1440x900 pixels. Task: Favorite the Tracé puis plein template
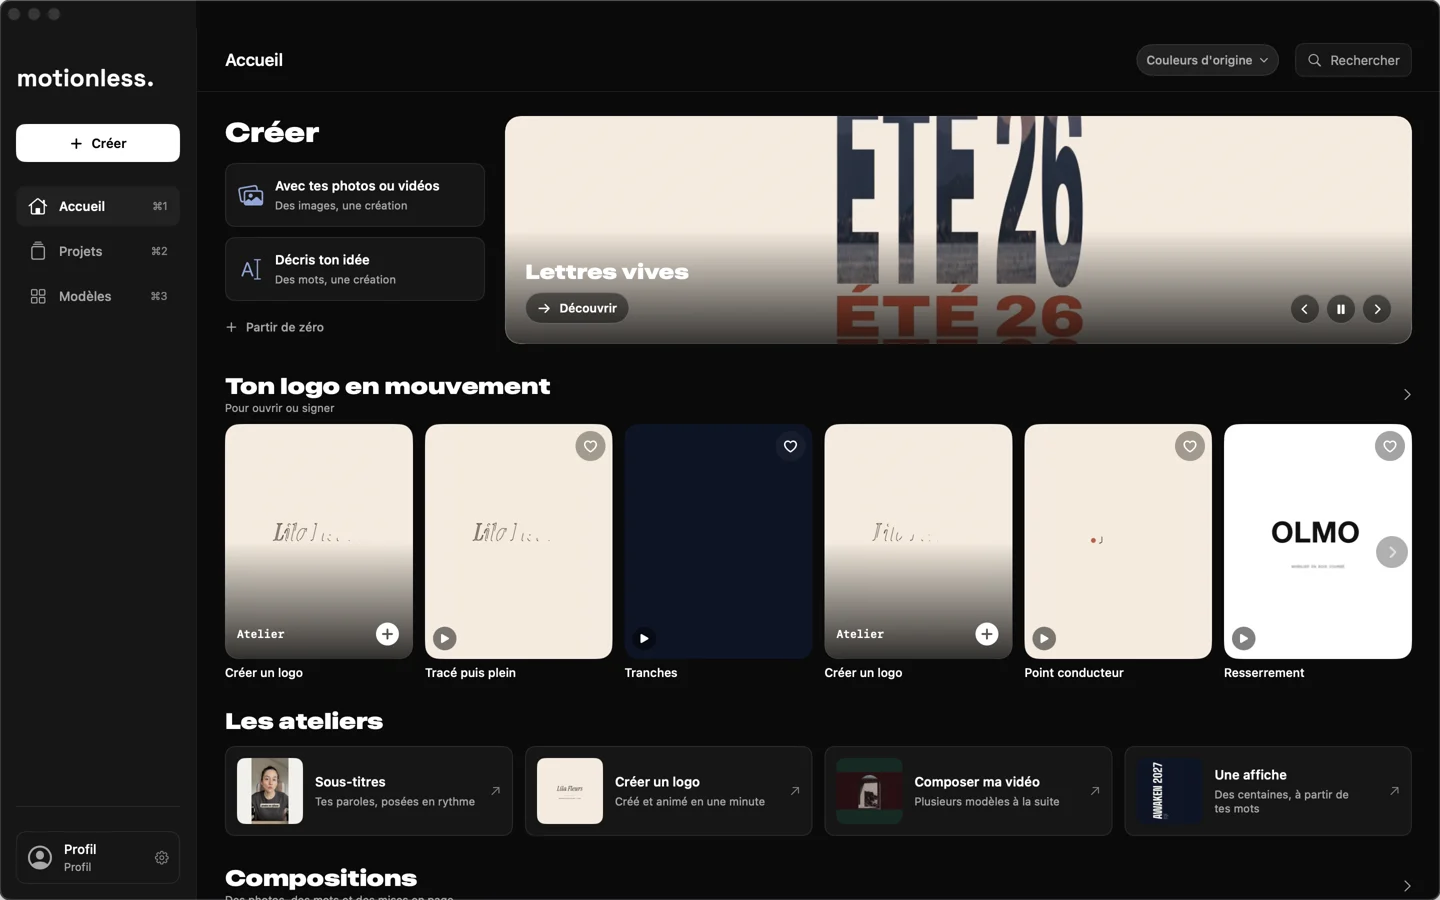click(590, 447)
